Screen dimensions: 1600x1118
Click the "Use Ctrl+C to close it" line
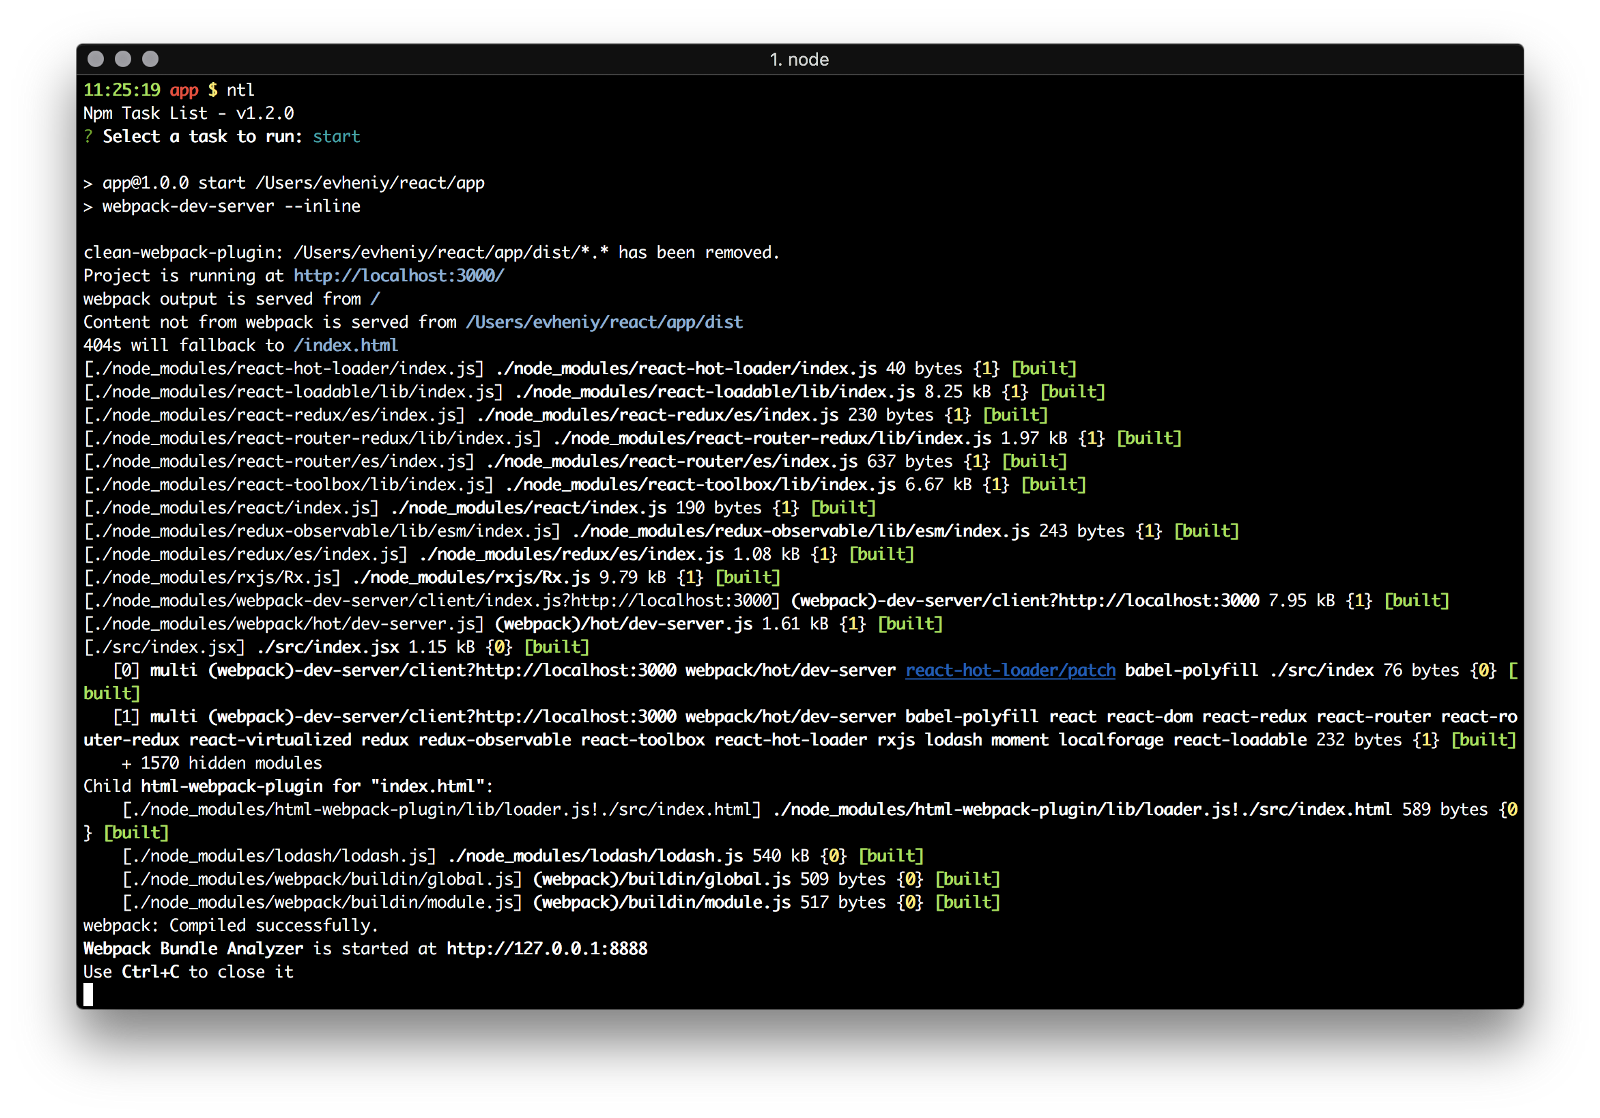(188, 972)
